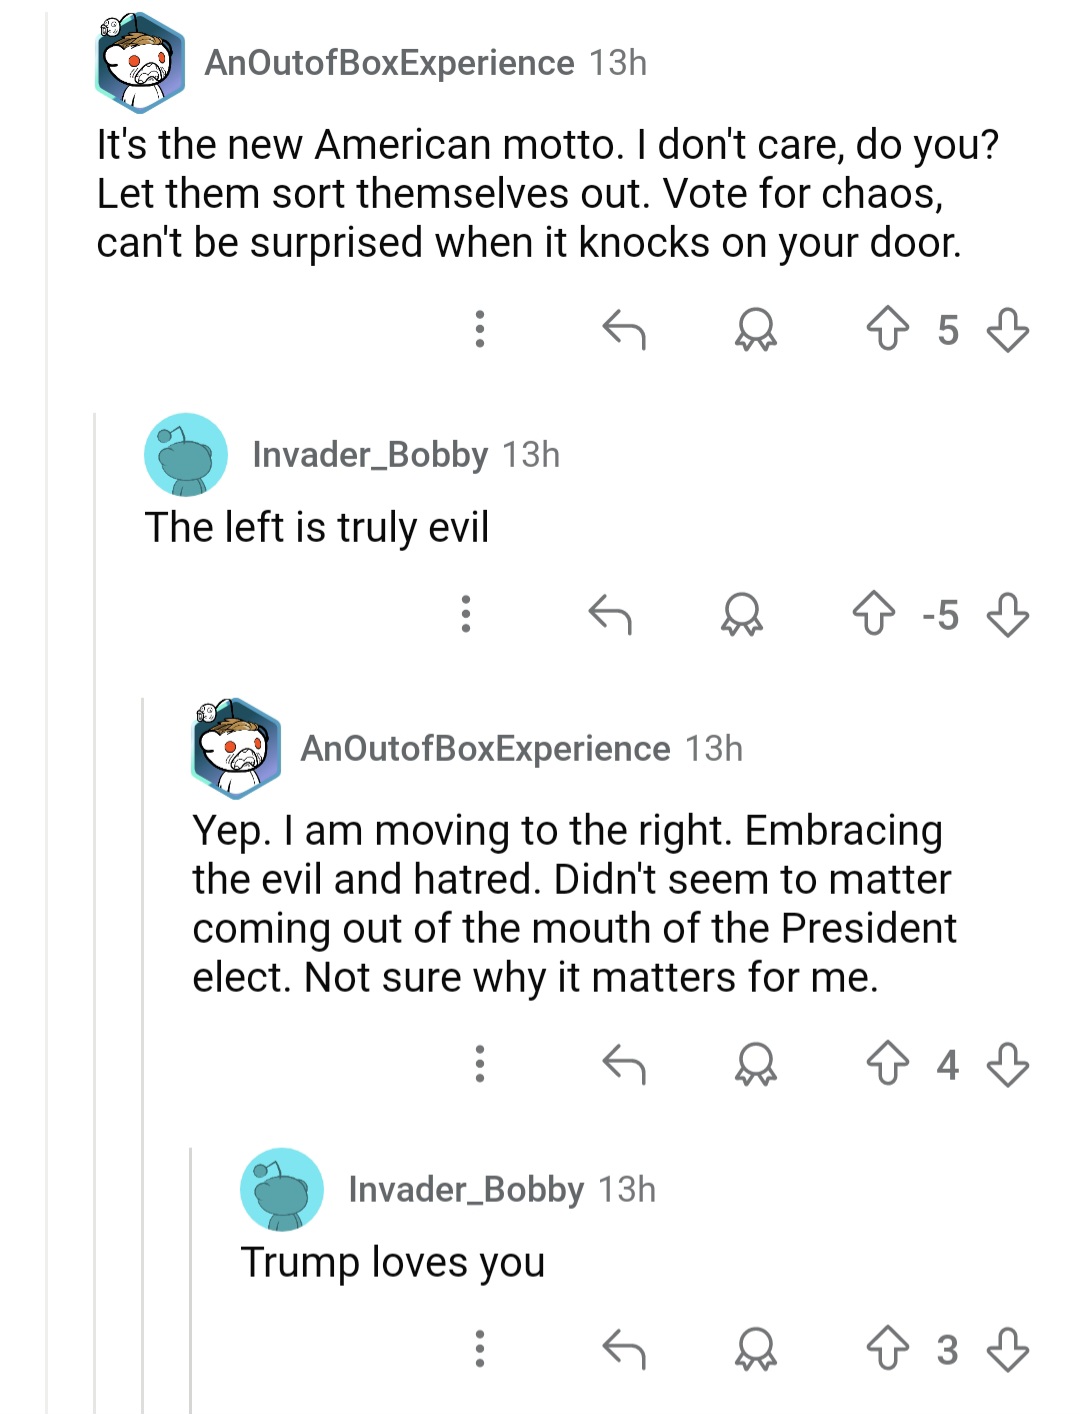
Task: Reply to 'The left is truly evil'
Action: tap(610, 614)
